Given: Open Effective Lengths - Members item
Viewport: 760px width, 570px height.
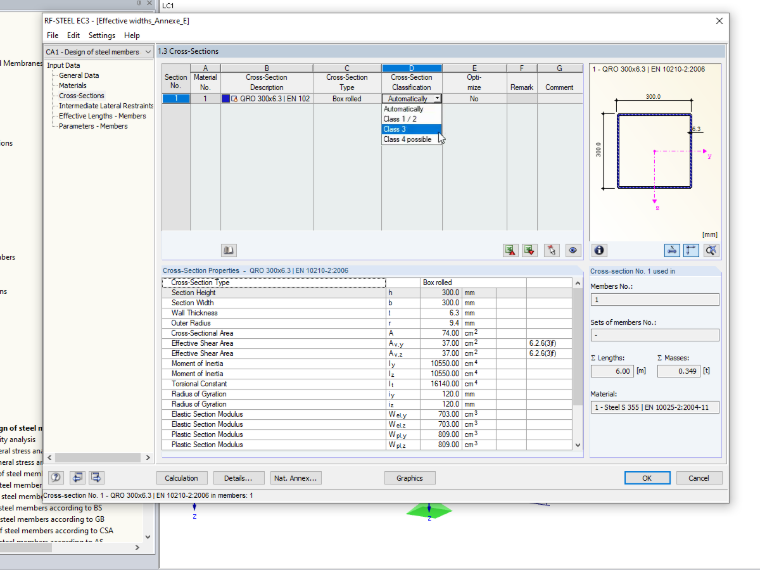Looking at the screenshot, I should pos(102,116).
